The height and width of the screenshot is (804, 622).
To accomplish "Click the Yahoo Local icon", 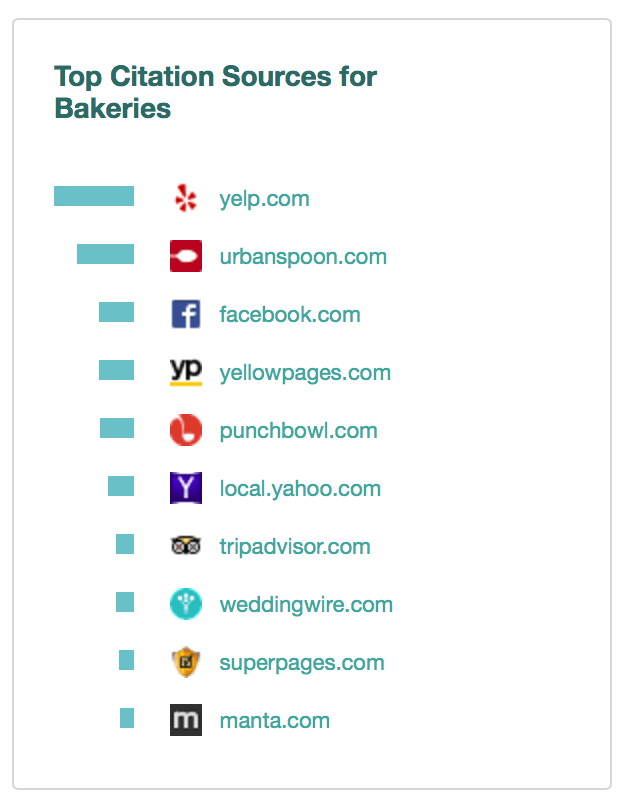I will click(186, 488).
